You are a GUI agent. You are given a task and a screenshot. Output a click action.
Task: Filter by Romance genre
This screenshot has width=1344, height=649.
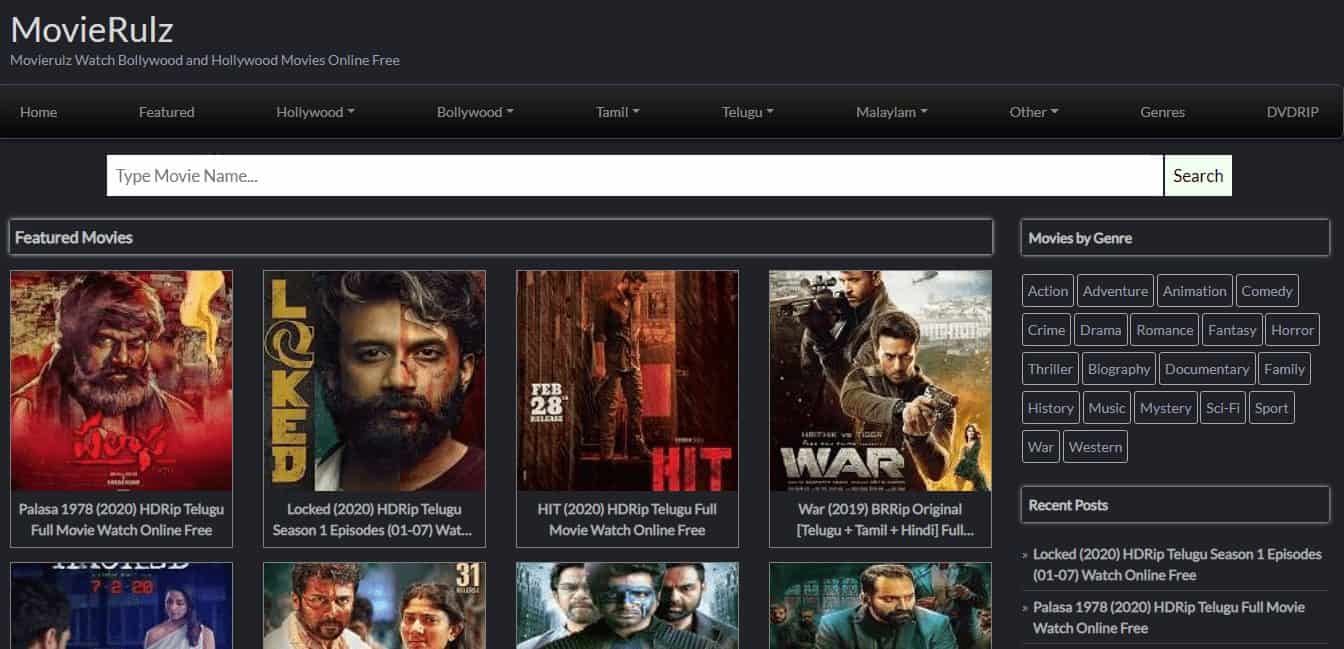[x=1165, y=330]
